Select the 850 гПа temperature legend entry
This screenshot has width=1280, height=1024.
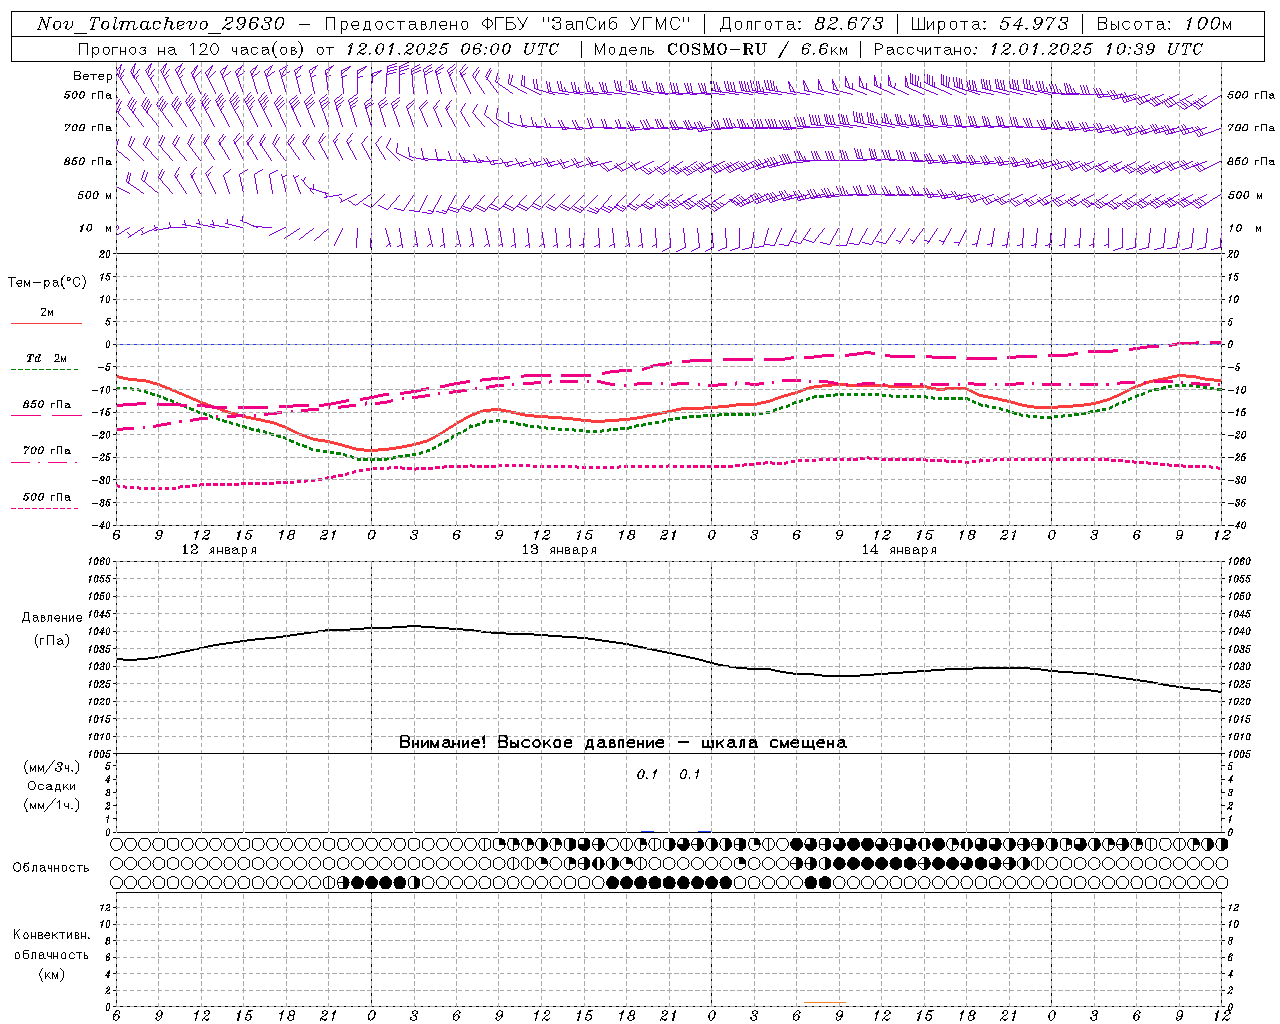coord(47,405)
